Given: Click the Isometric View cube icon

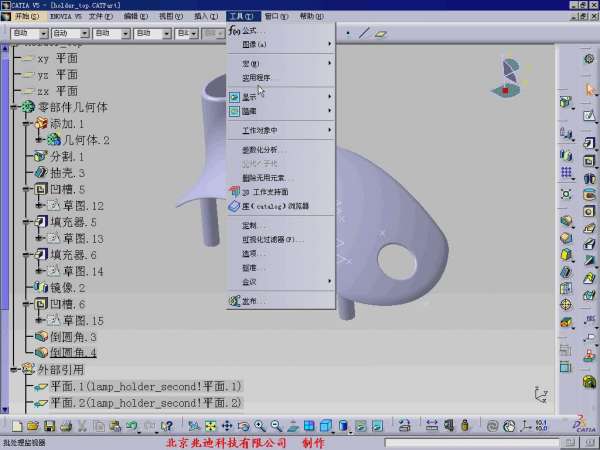Looking at the screenshot, I should [326, 426].
